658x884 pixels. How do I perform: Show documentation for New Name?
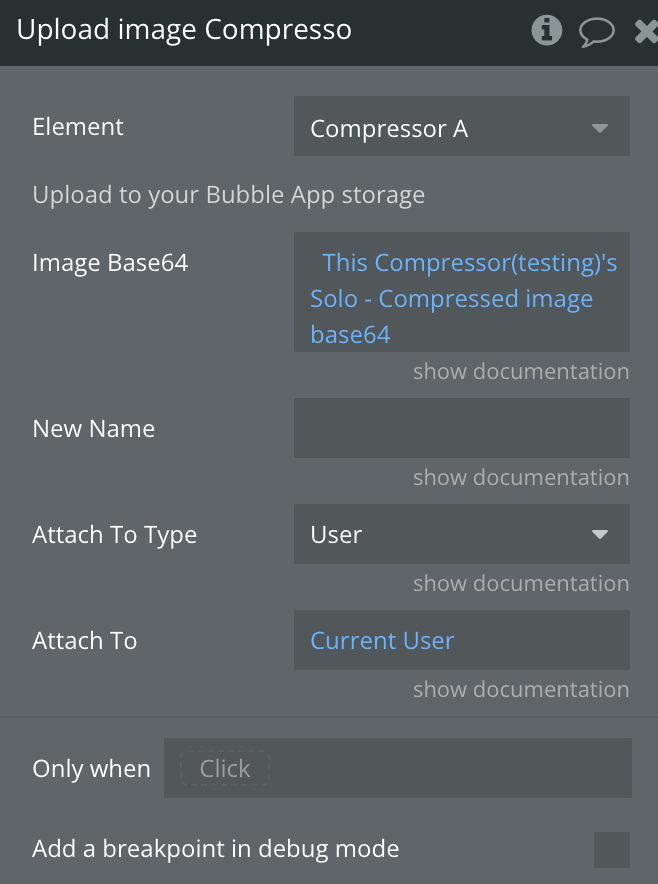[x=521, y=478]
